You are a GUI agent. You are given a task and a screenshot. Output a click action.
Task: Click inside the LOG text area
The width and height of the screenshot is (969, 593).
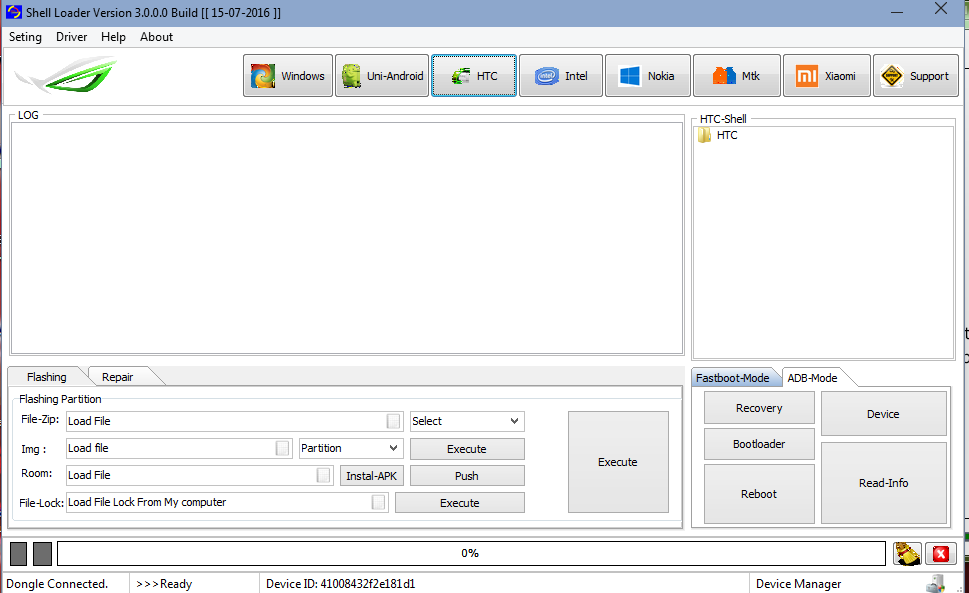click(x=347, y=238)
